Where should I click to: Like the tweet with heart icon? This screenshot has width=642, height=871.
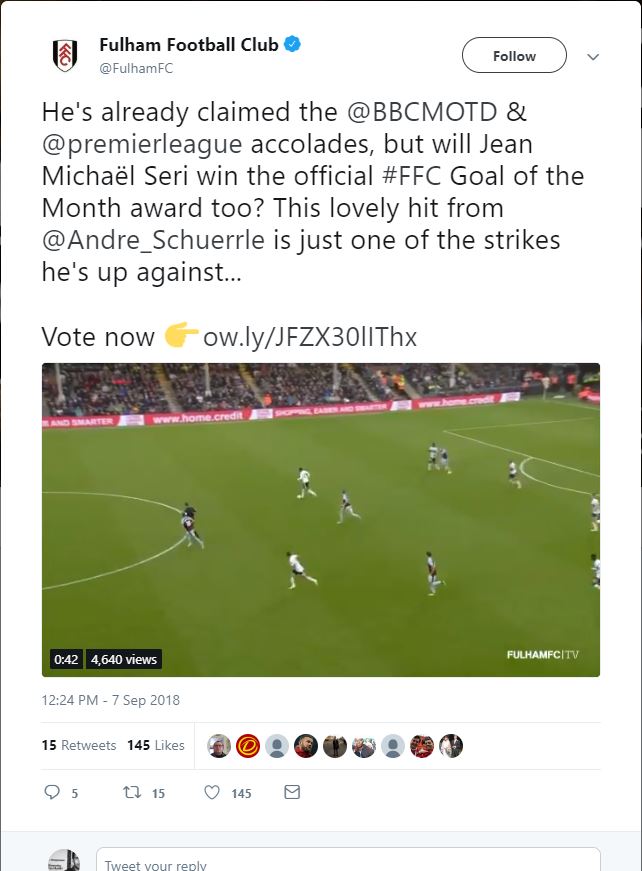[212, 792]
